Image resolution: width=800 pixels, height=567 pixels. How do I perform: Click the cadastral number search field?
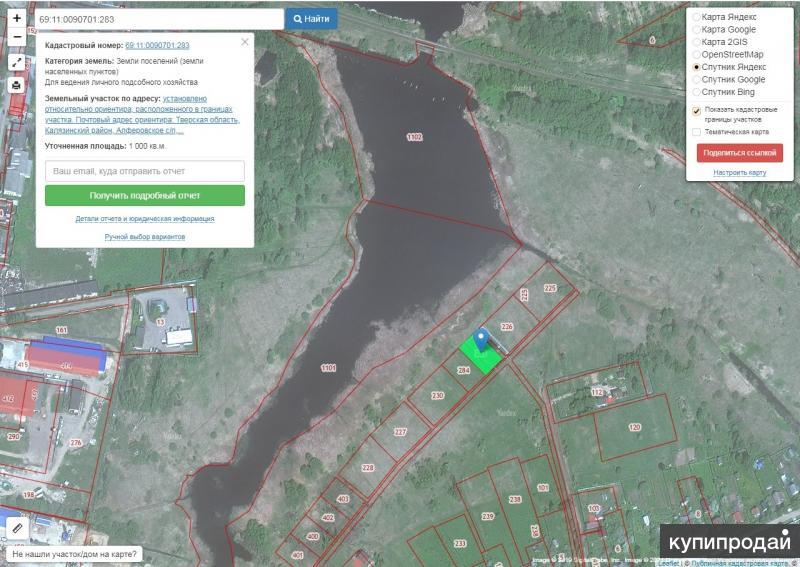point(158,19)
